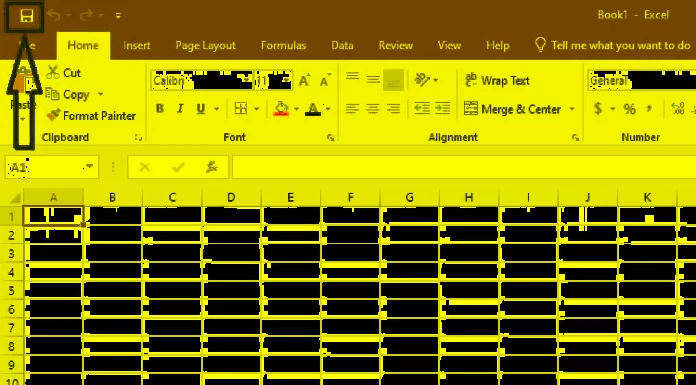The image size is (696, 385).
Task: Switch to the Home tab
Action: tap(83, 45)
